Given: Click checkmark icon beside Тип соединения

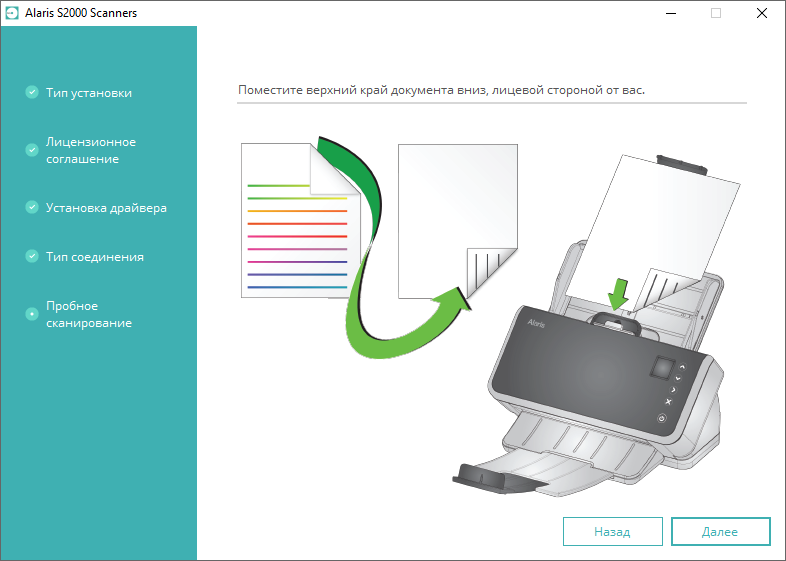Looking at the screenshot, I should [x=32, y=256].
